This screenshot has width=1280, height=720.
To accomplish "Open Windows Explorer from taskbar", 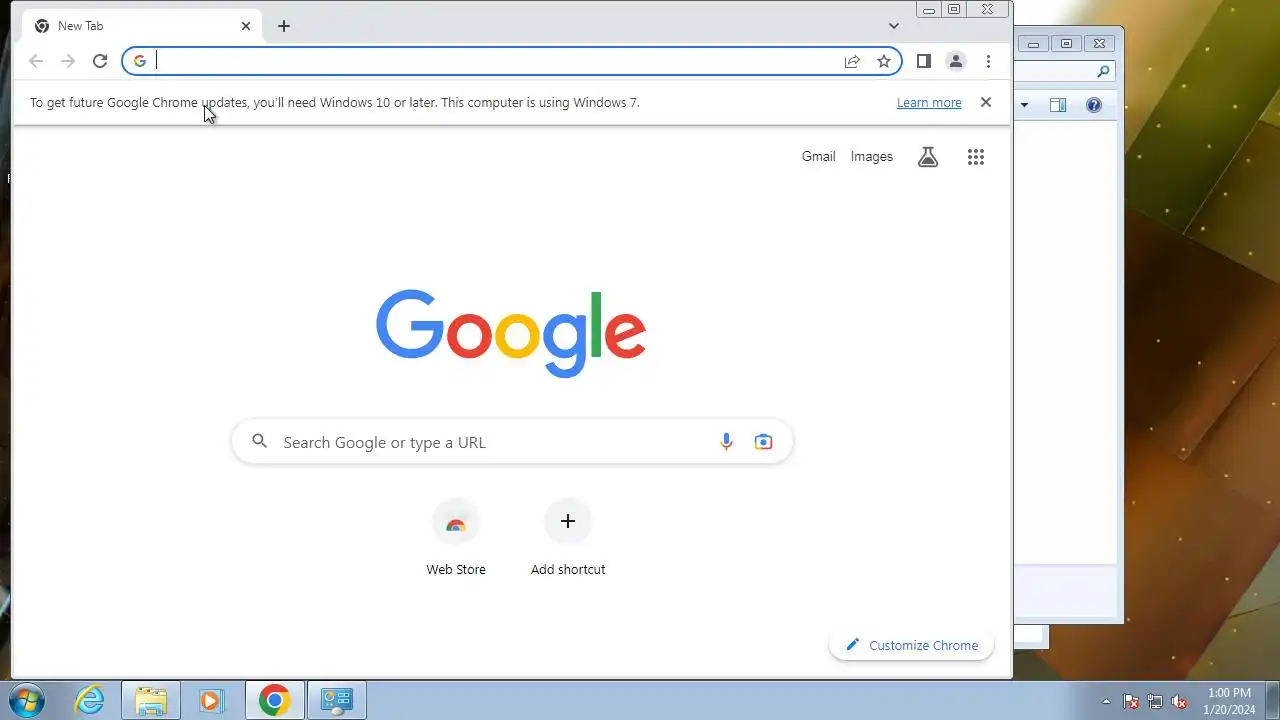I will point(151,701).
